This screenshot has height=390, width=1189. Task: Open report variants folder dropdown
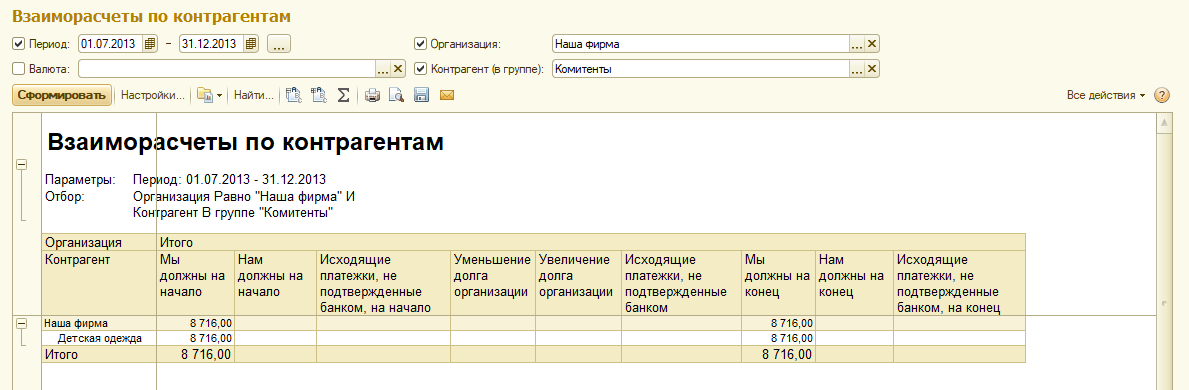[x=209, y=96]
